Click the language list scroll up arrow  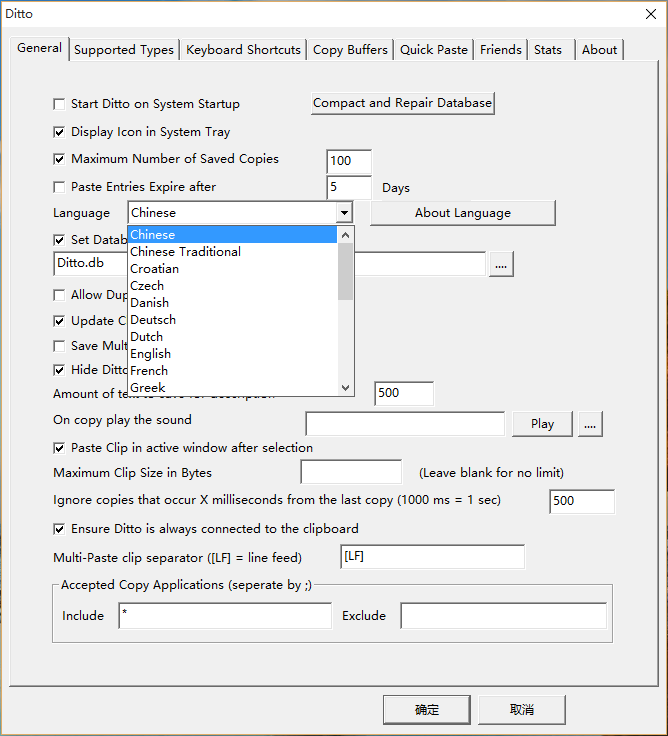click(346, 235)
